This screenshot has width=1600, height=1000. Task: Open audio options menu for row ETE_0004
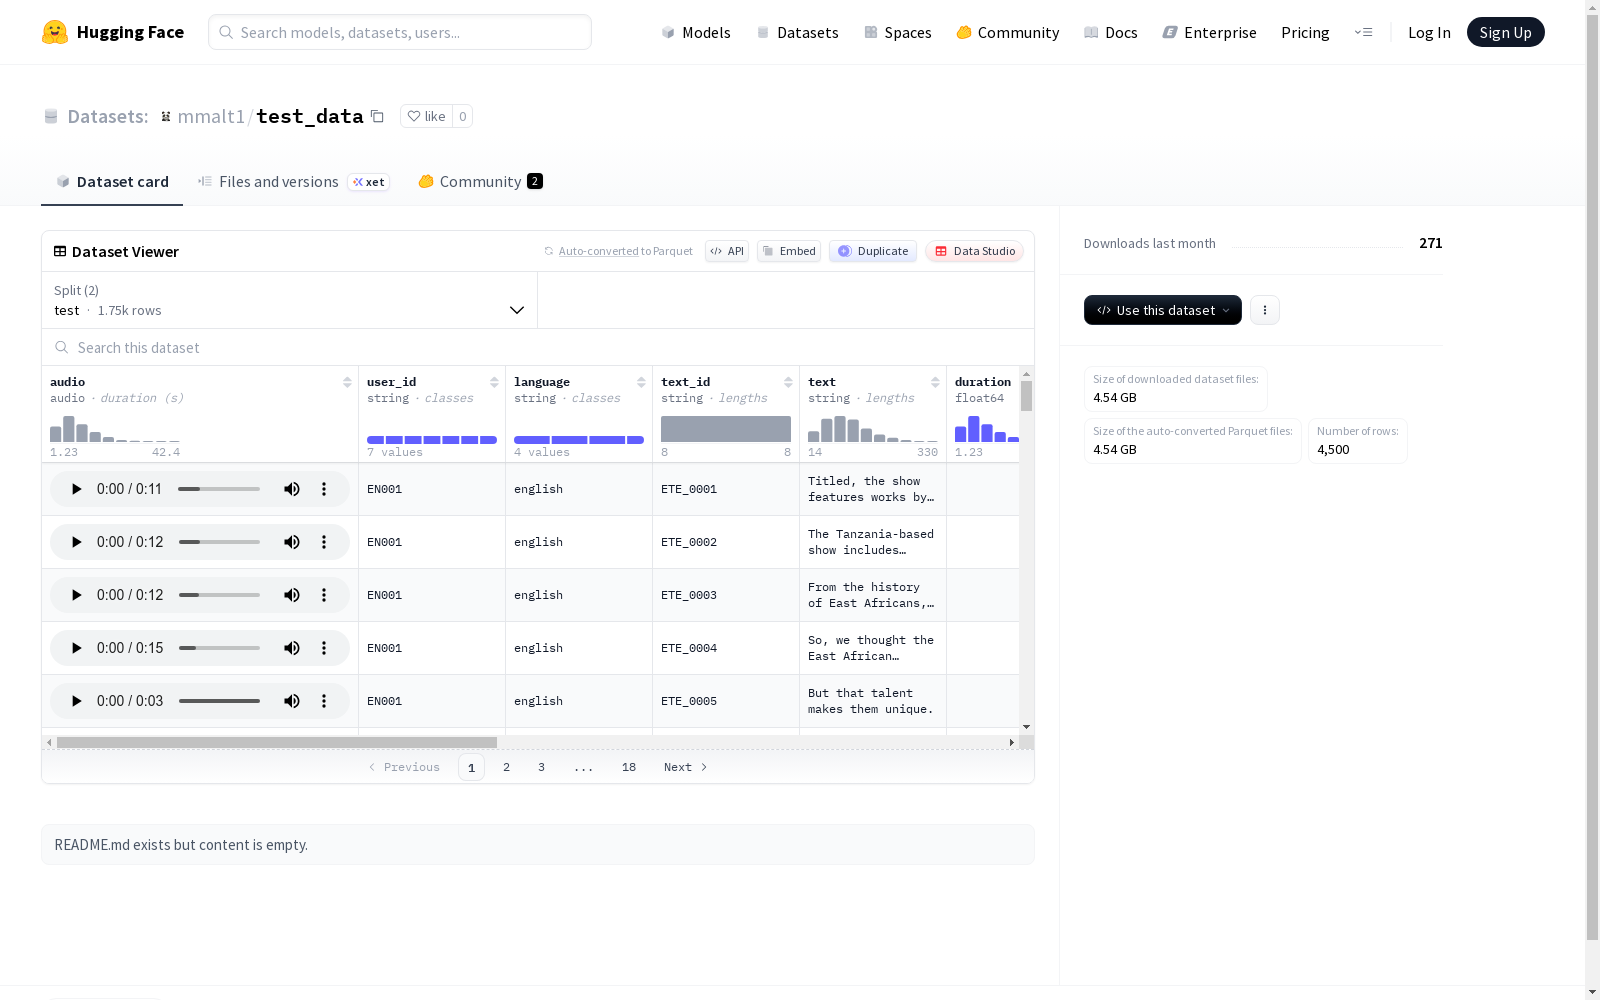pyautogui.click(x=324, y=648)
